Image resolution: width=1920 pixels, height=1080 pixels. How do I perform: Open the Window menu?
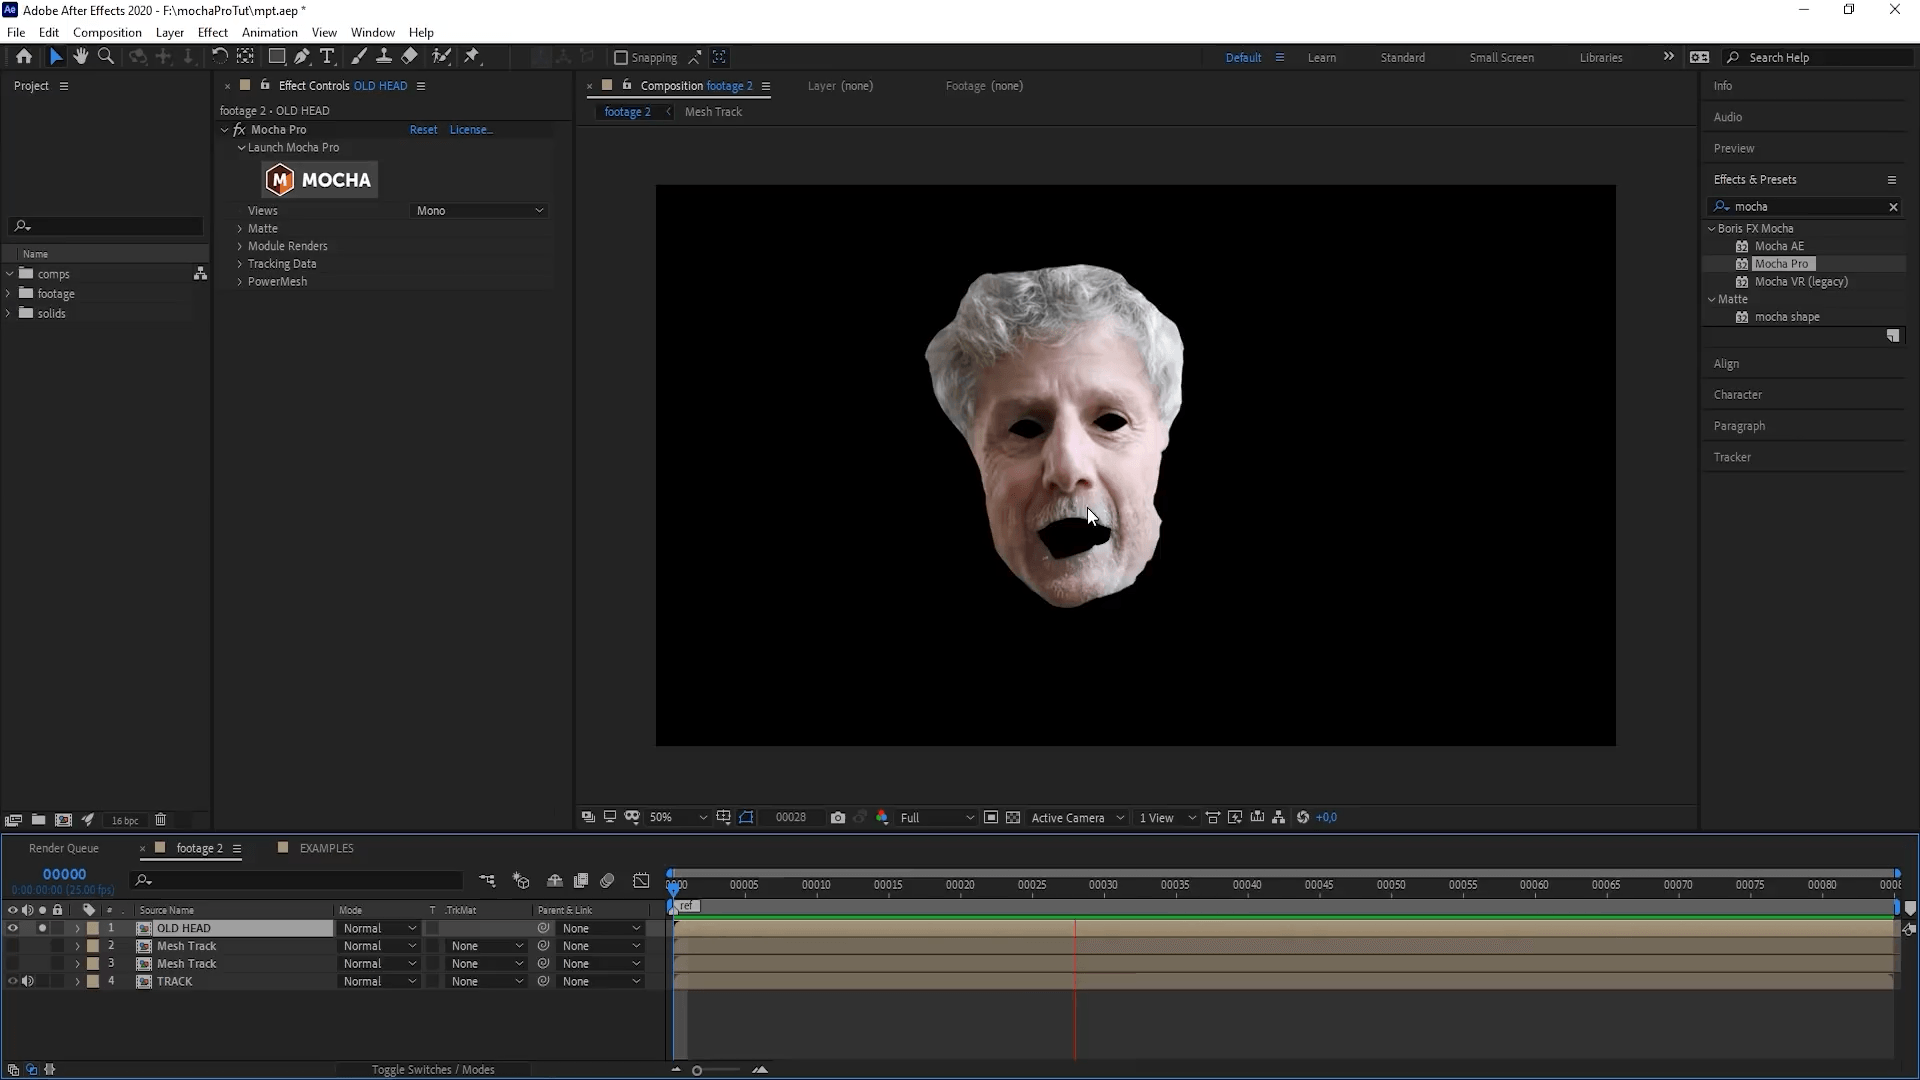tap(372, 32)
